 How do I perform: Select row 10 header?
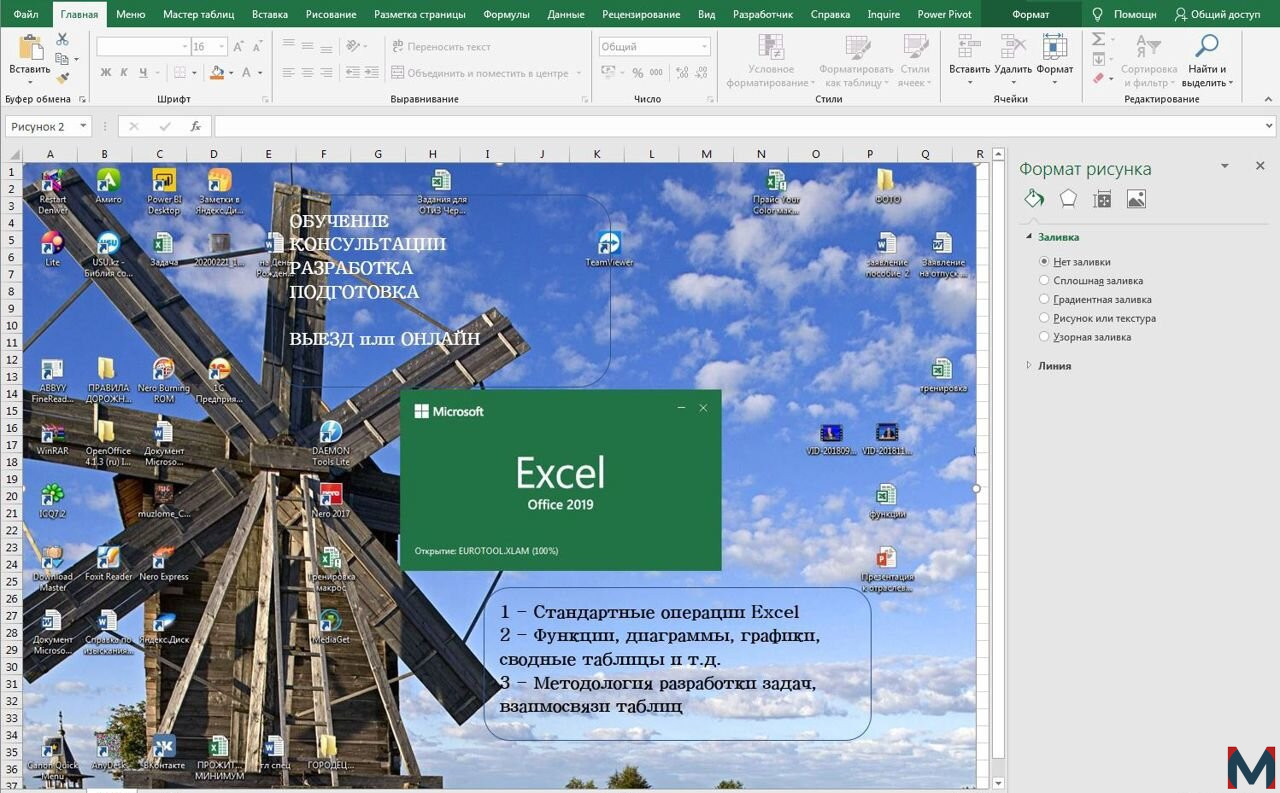pos(11,325)
